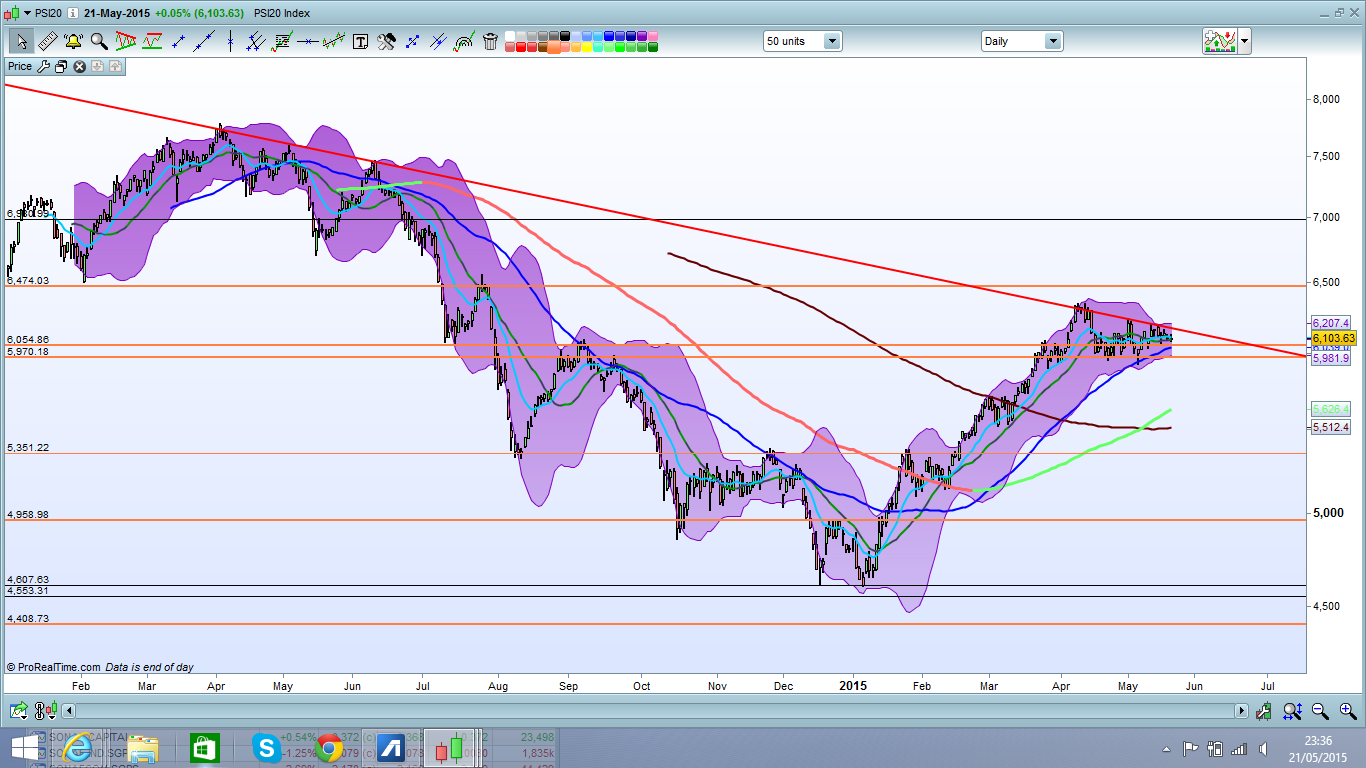This screenshot has height=768, width=1366.
Task: Pick the ruler measurement tool
Action: pos(47,41)
